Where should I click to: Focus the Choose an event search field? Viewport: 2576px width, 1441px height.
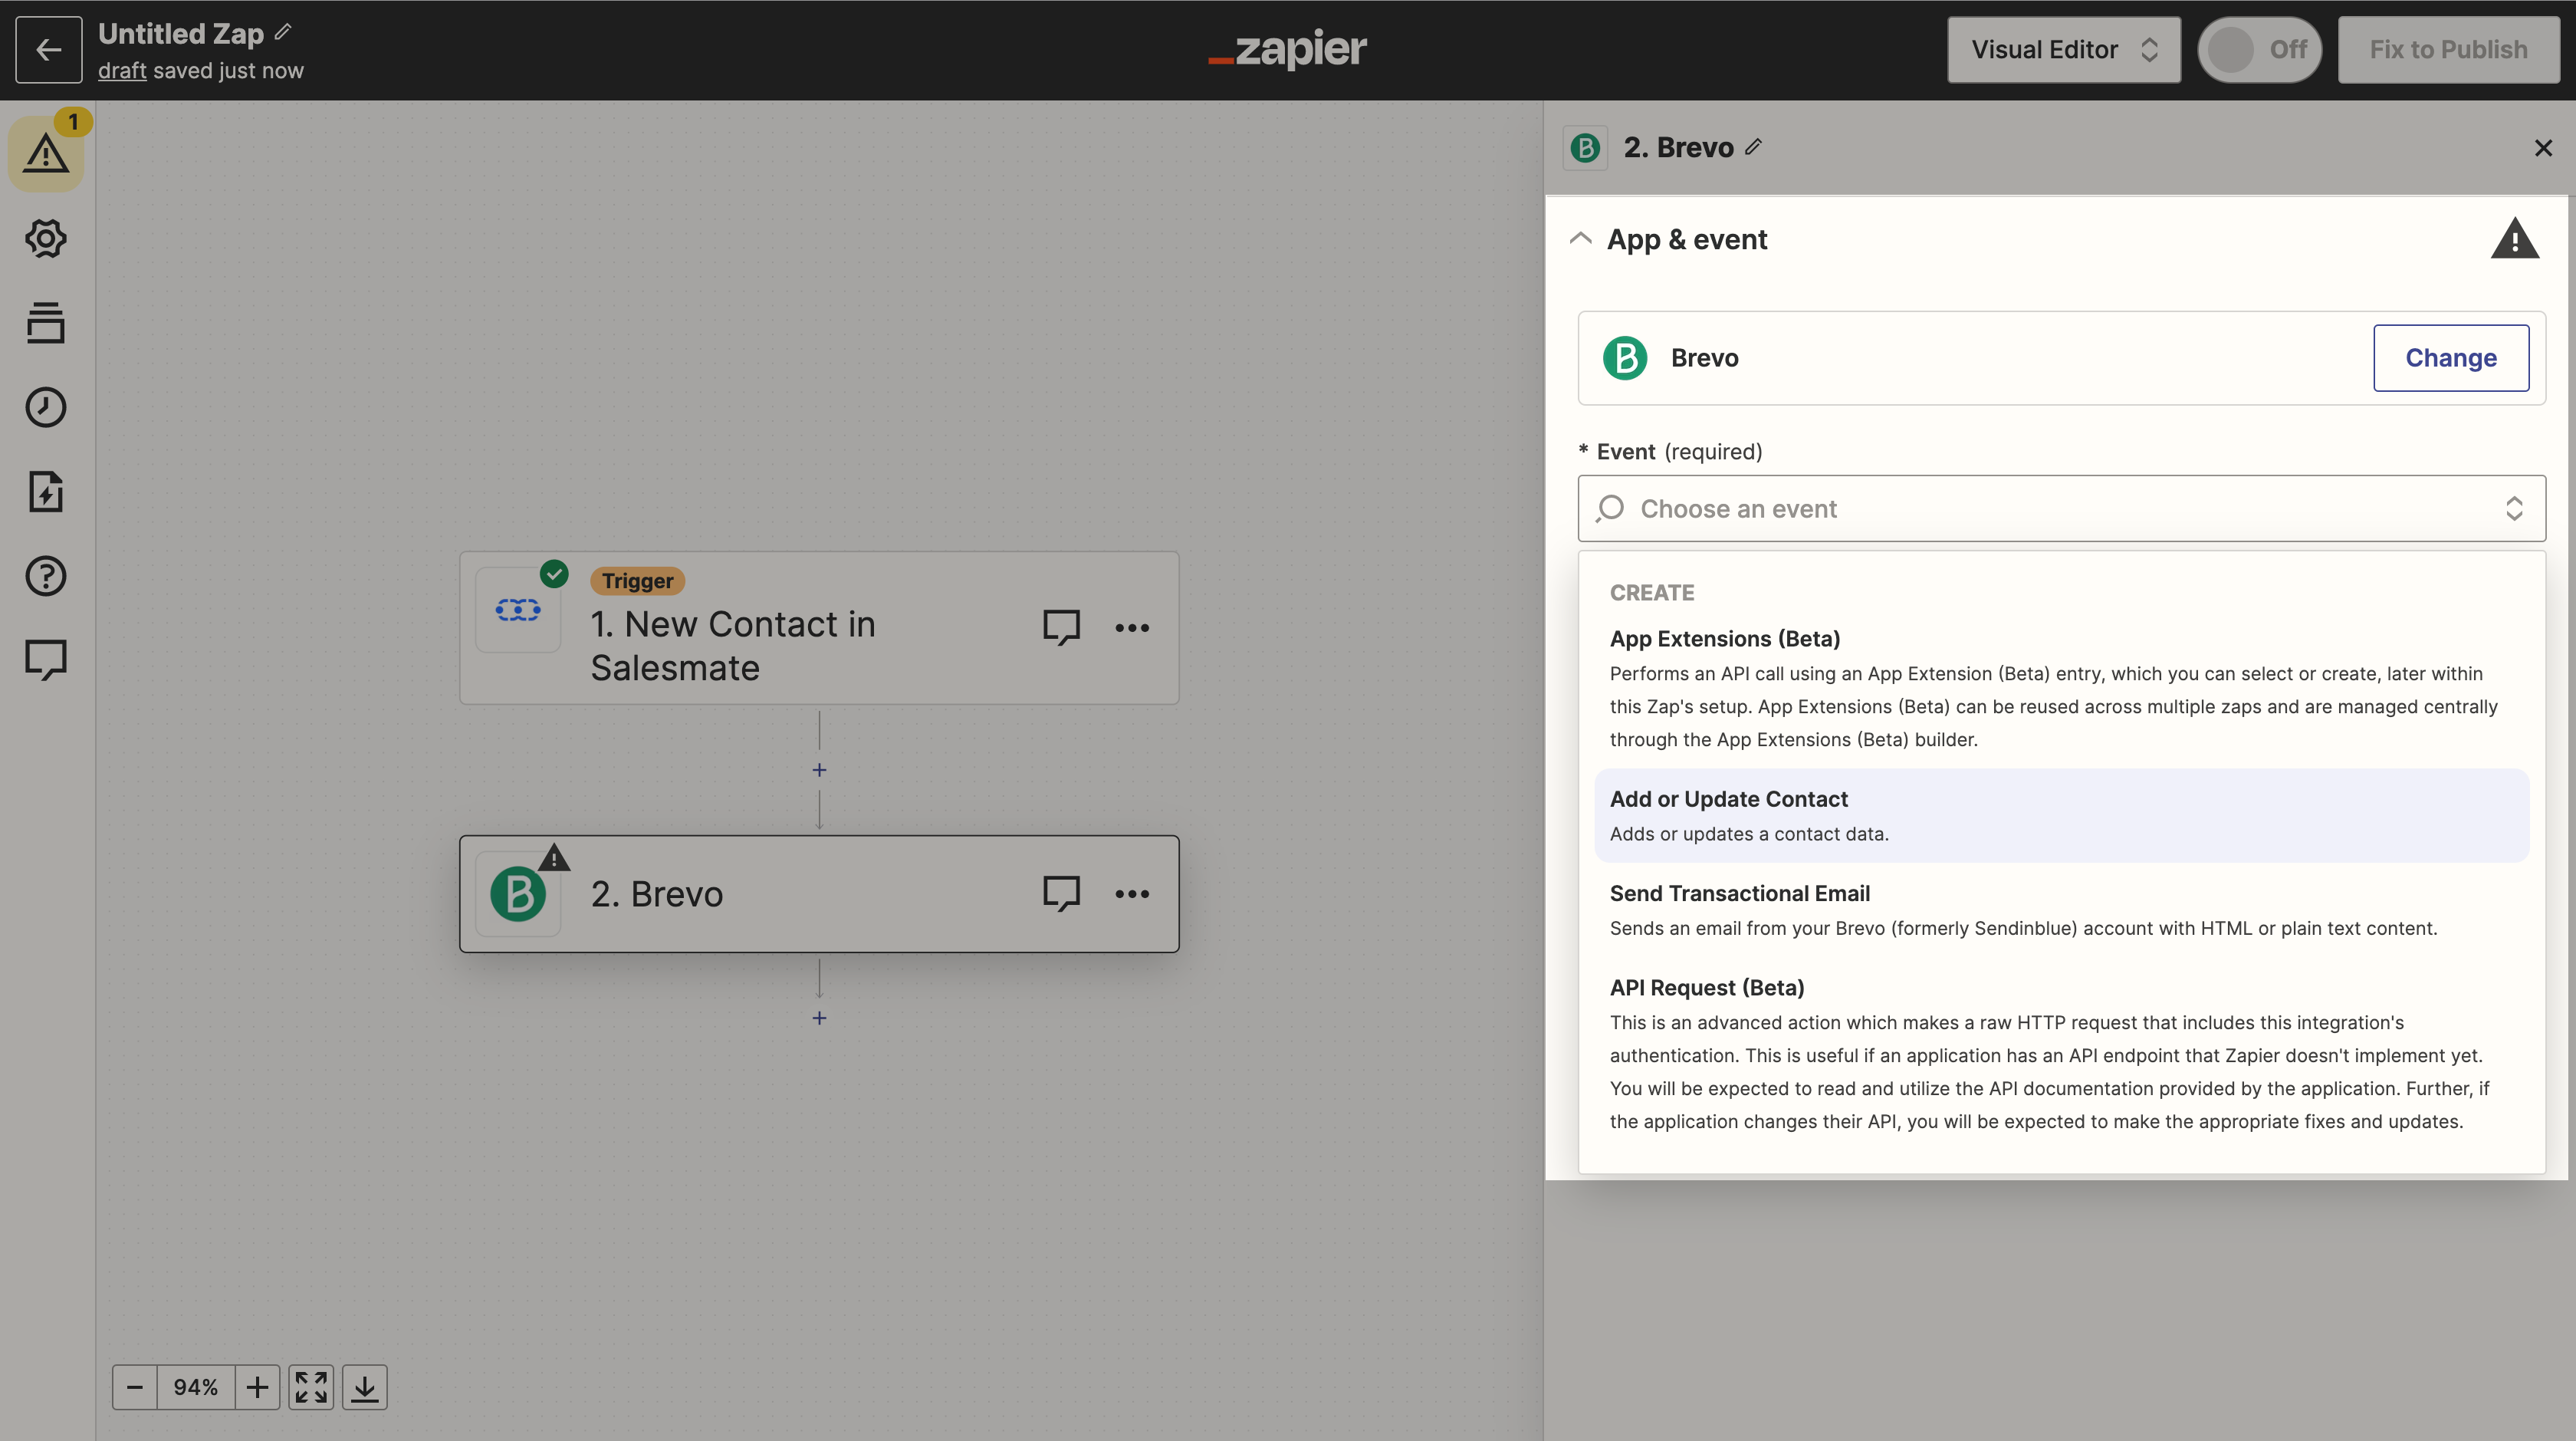coord(2061,509)
